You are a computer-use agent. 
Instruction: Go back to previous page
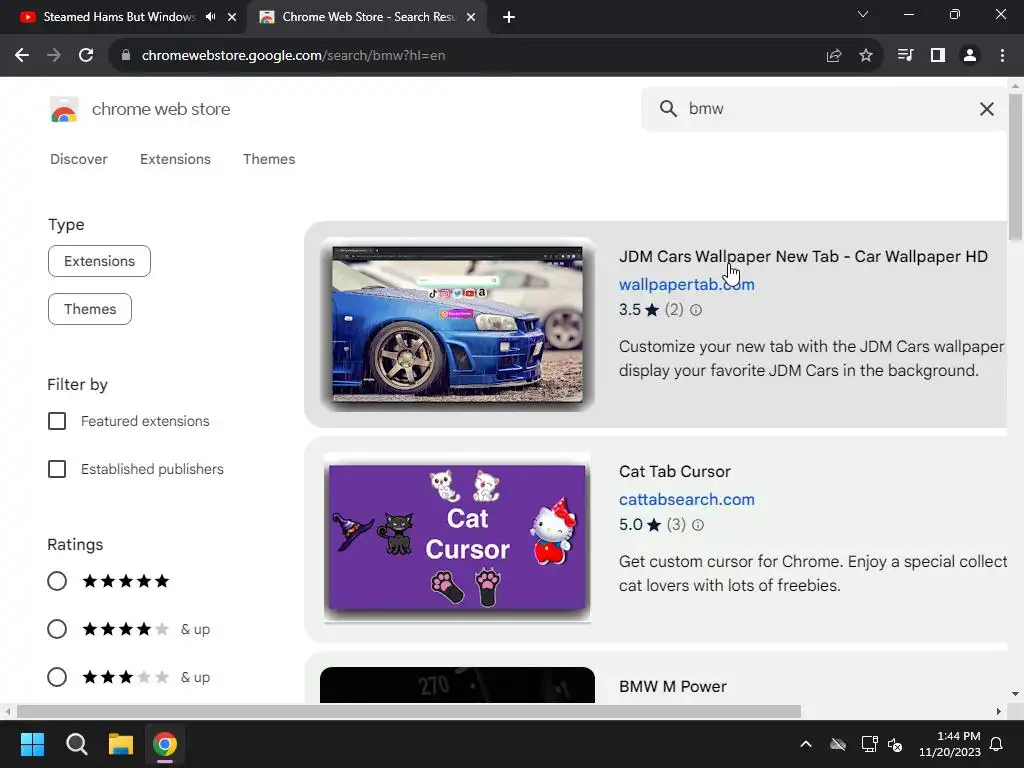22,56
